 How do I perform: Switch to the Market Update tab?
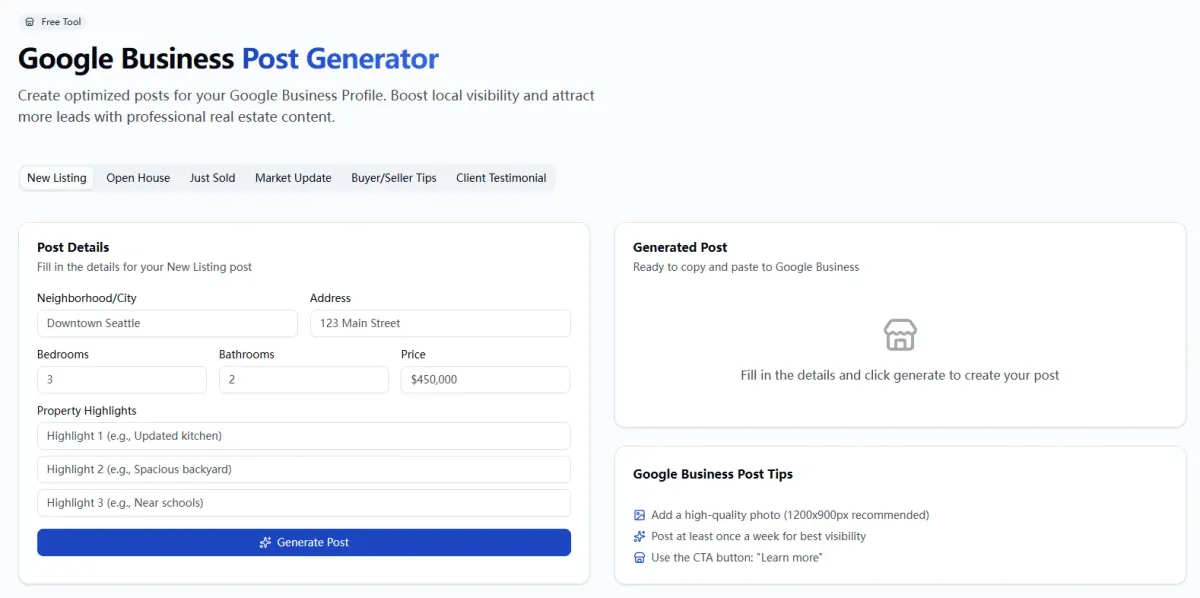point(293,178)
